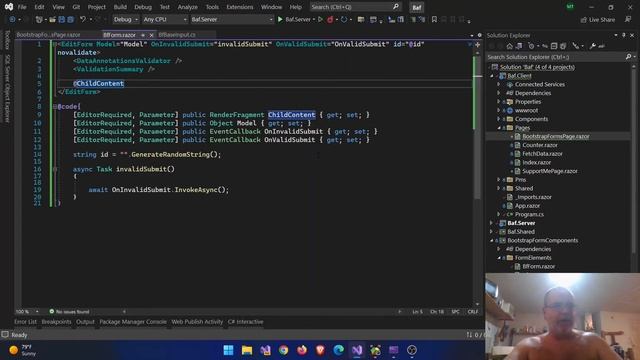Click the search magnifier icon in Solution Explorer
This screenshot has height=360, width=640.
[x=629, y=57]
